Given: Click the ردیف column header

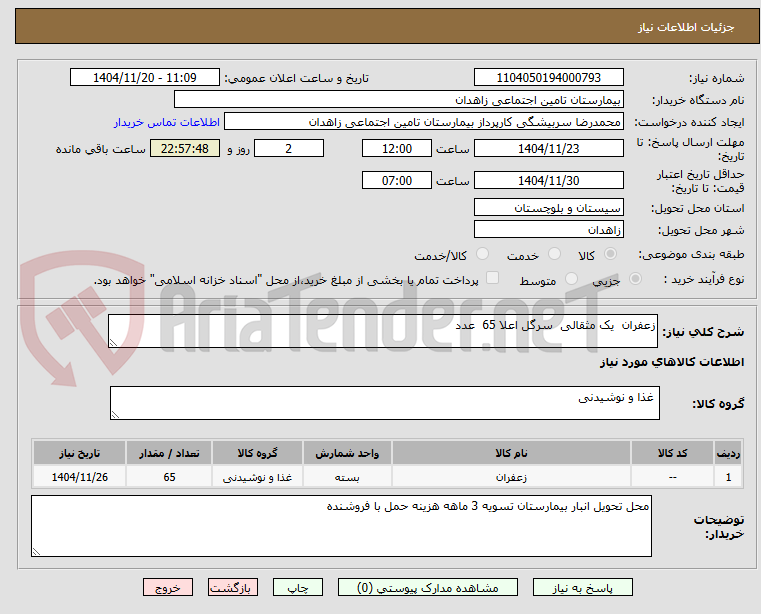Looking at the screenshot, I should pyautogui.click(x=728, y=453).
